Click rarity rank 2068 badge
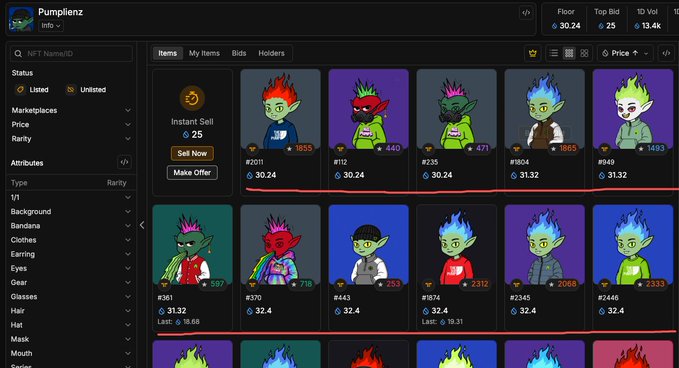 click(563, 284)
